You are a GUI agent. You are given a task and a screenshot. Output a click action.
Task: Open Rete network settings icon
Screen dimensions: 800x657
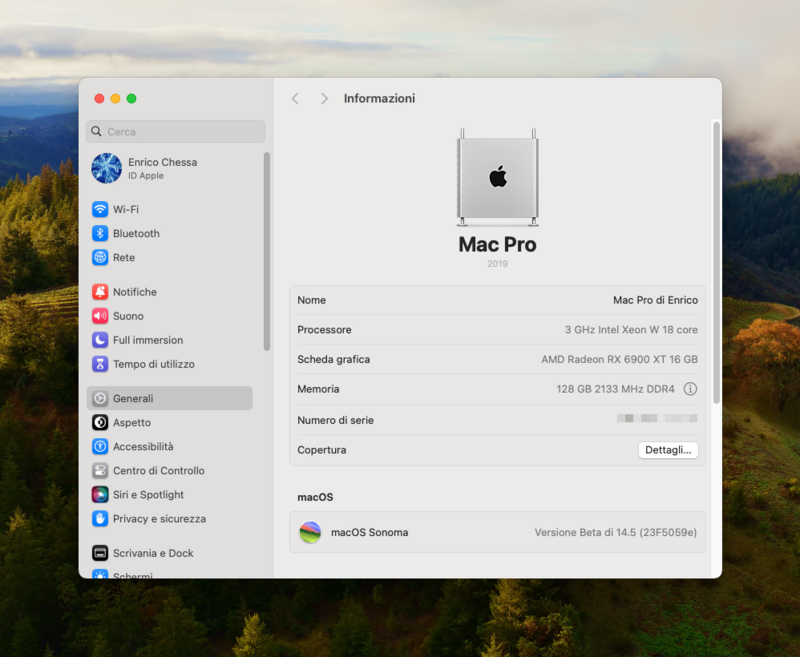(100, 257)
